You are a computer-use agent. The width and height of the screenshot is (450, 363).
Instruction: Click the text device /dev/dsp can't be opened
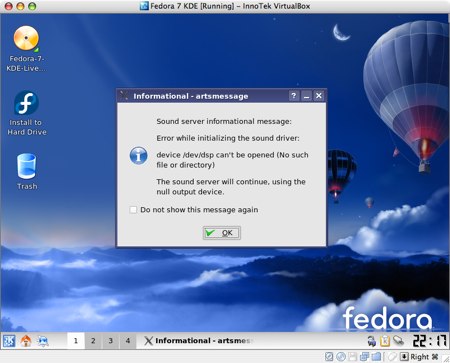[215, 155]
